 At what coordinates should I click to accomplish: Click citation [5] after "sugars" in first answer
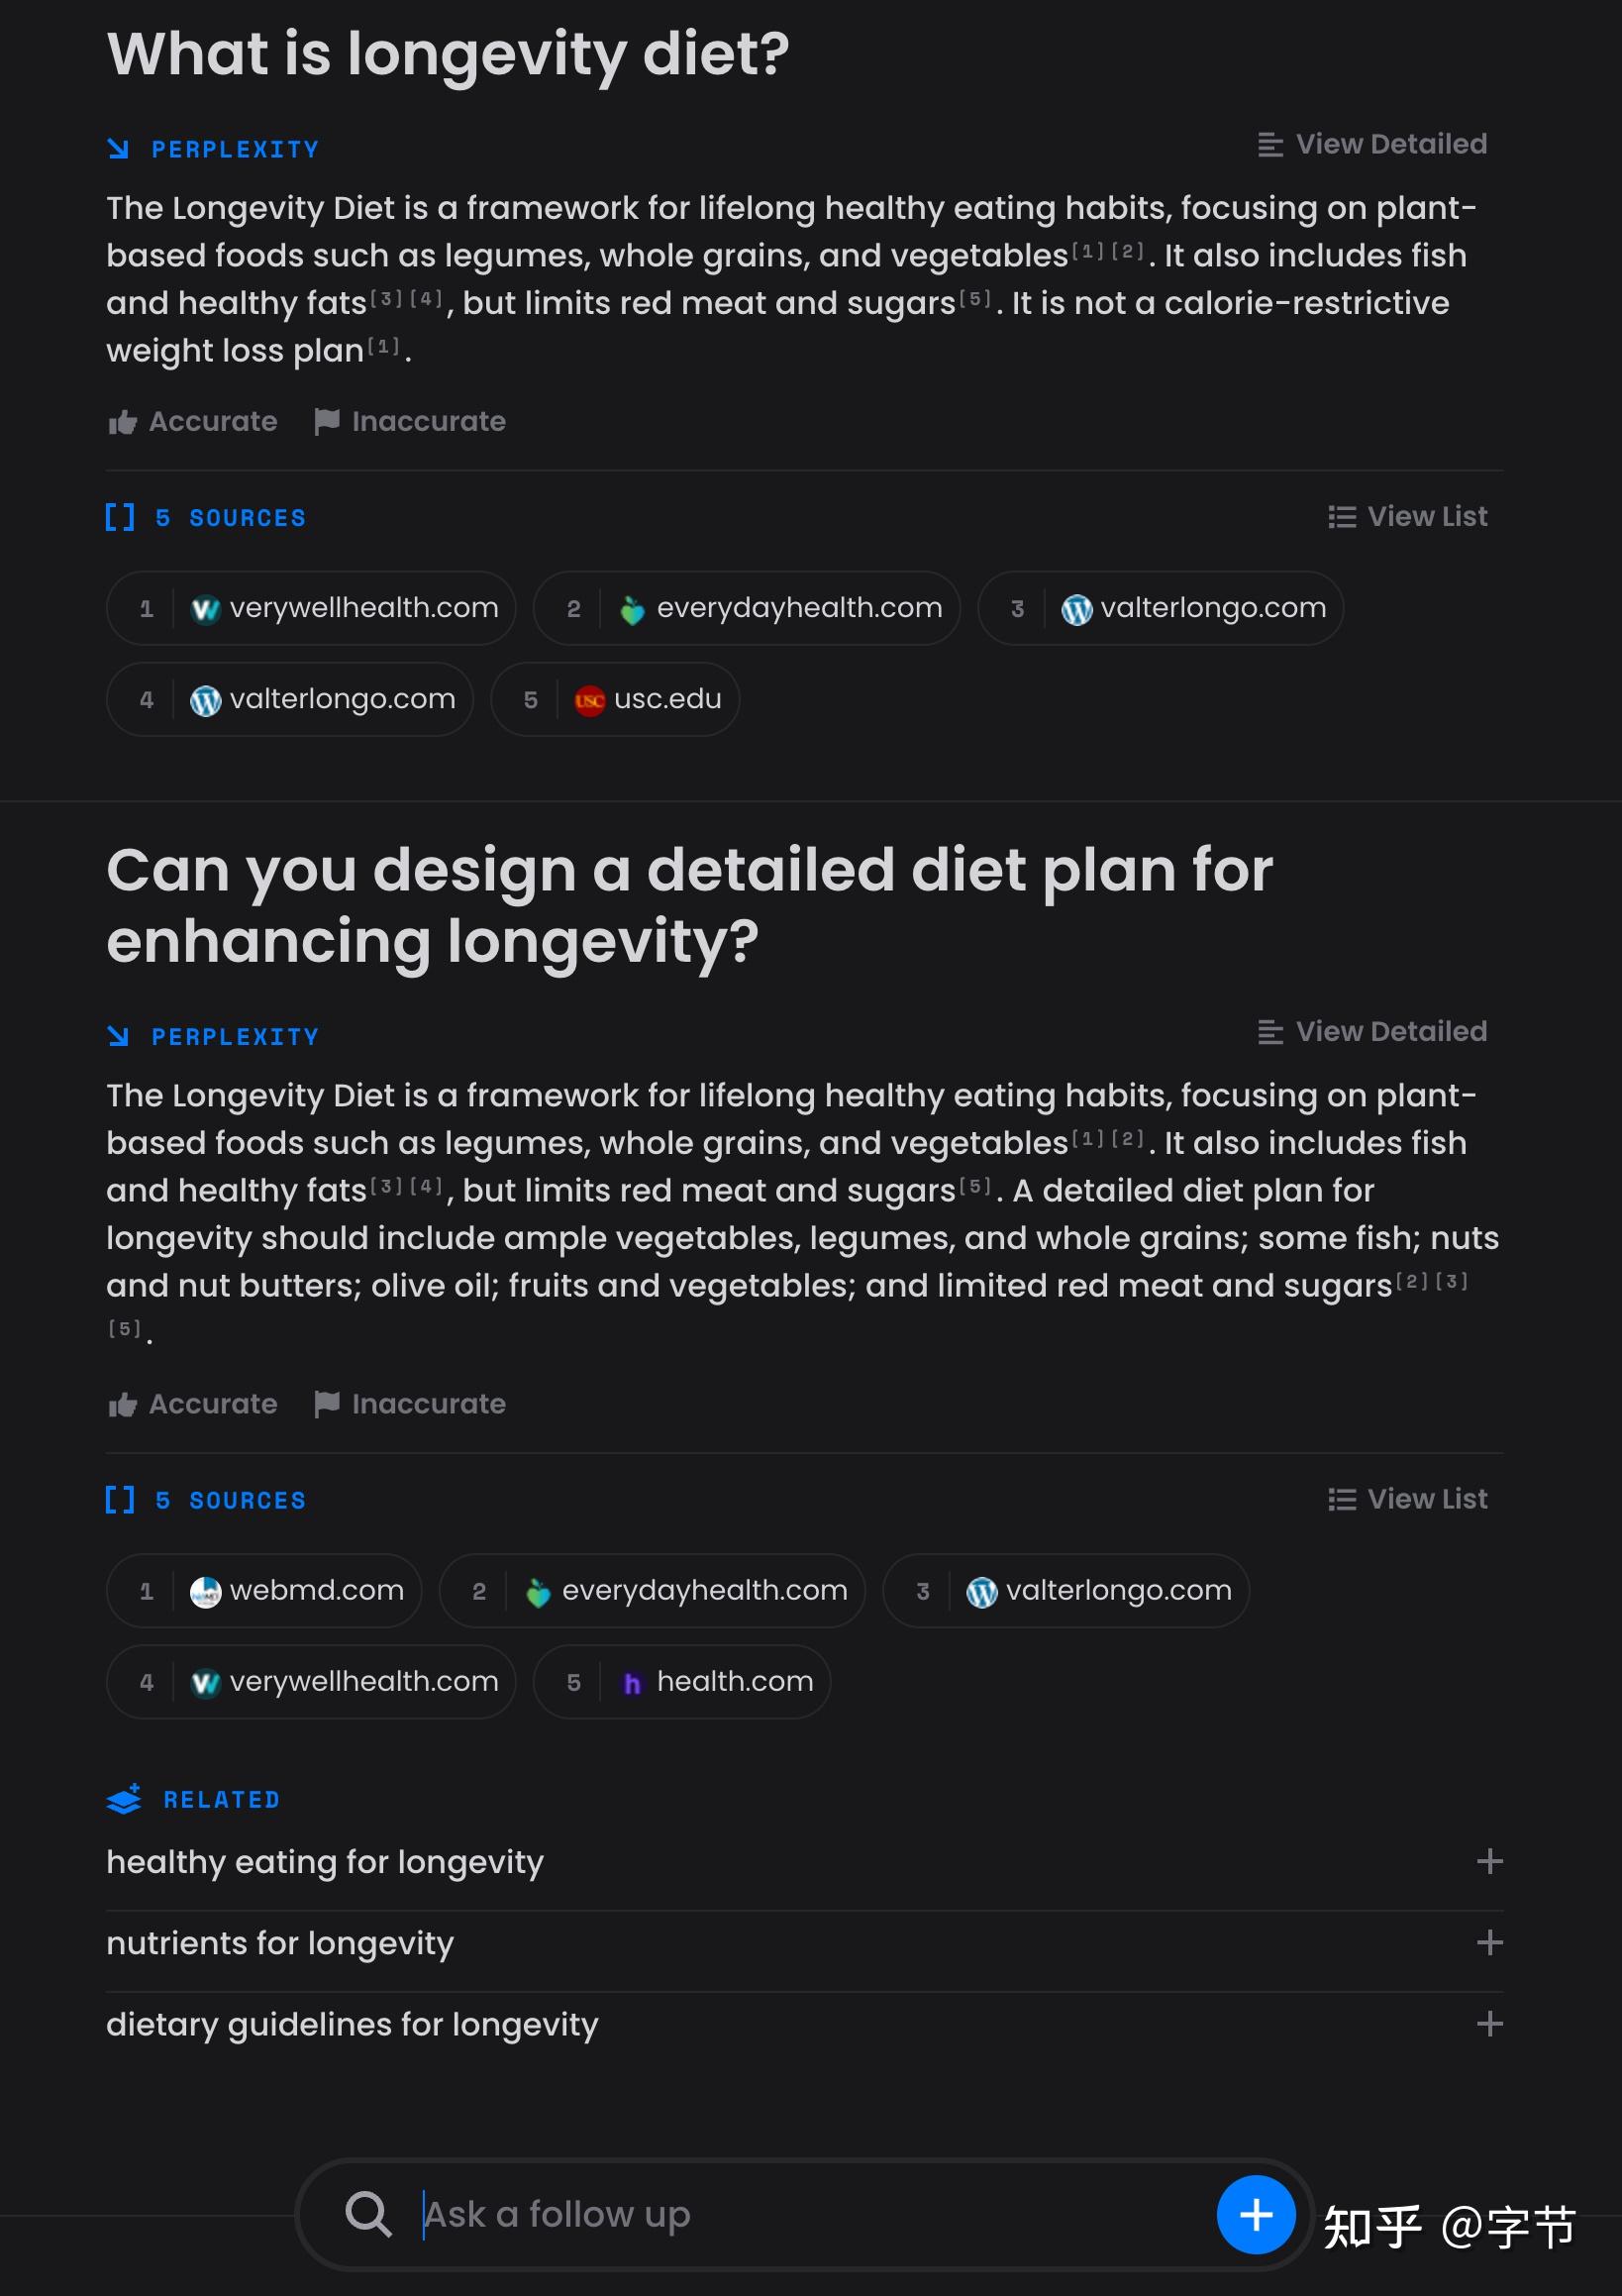976,298
